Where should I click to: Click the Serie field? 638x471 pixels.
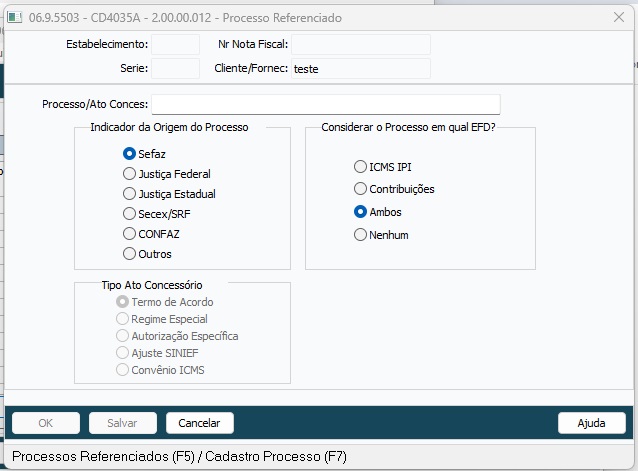click(175, 68)
